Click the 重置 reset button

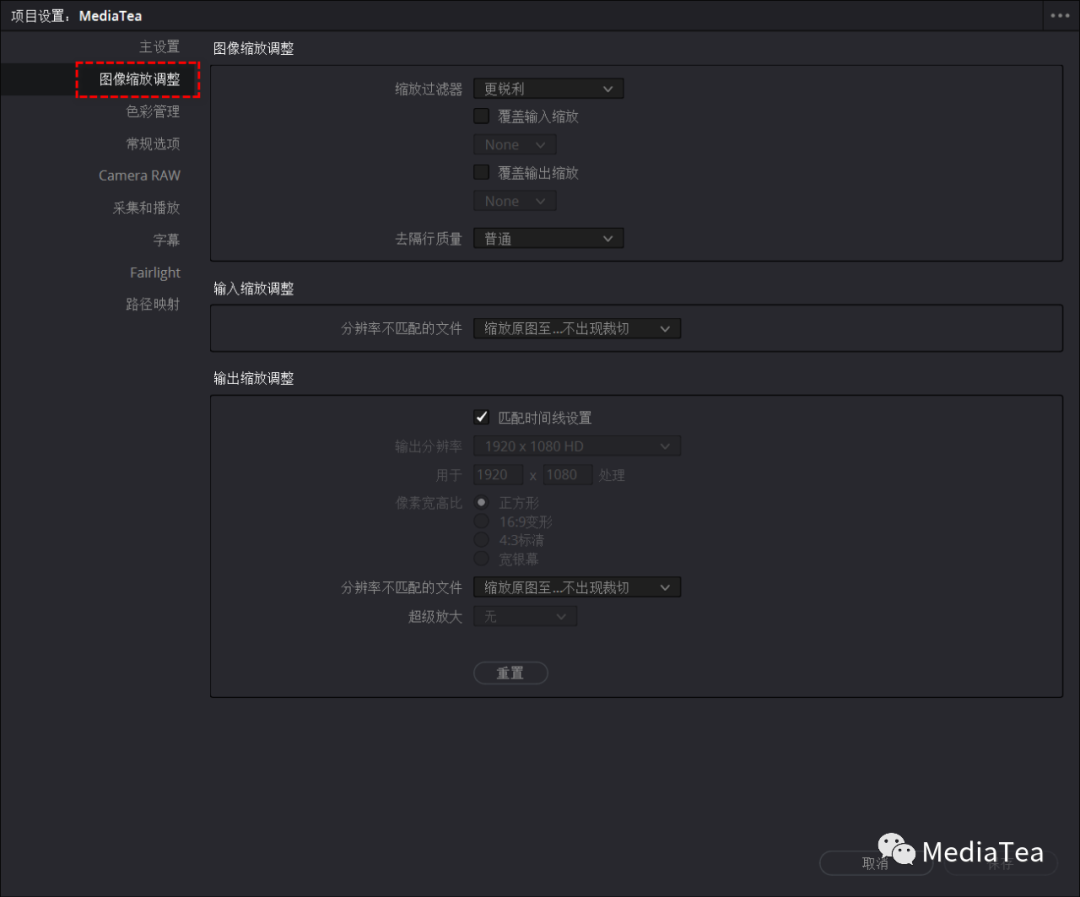tap(510, 672)
